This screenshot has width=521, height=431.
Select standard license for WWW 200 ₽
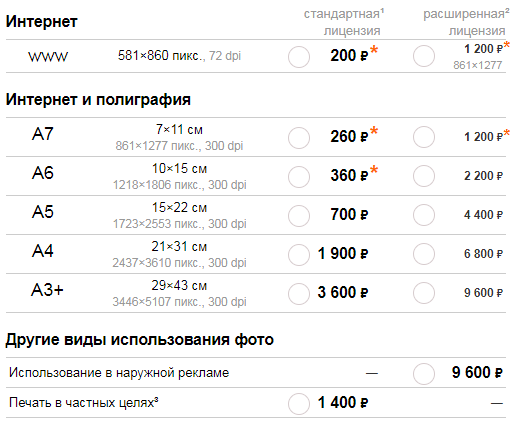pos(299,57)
